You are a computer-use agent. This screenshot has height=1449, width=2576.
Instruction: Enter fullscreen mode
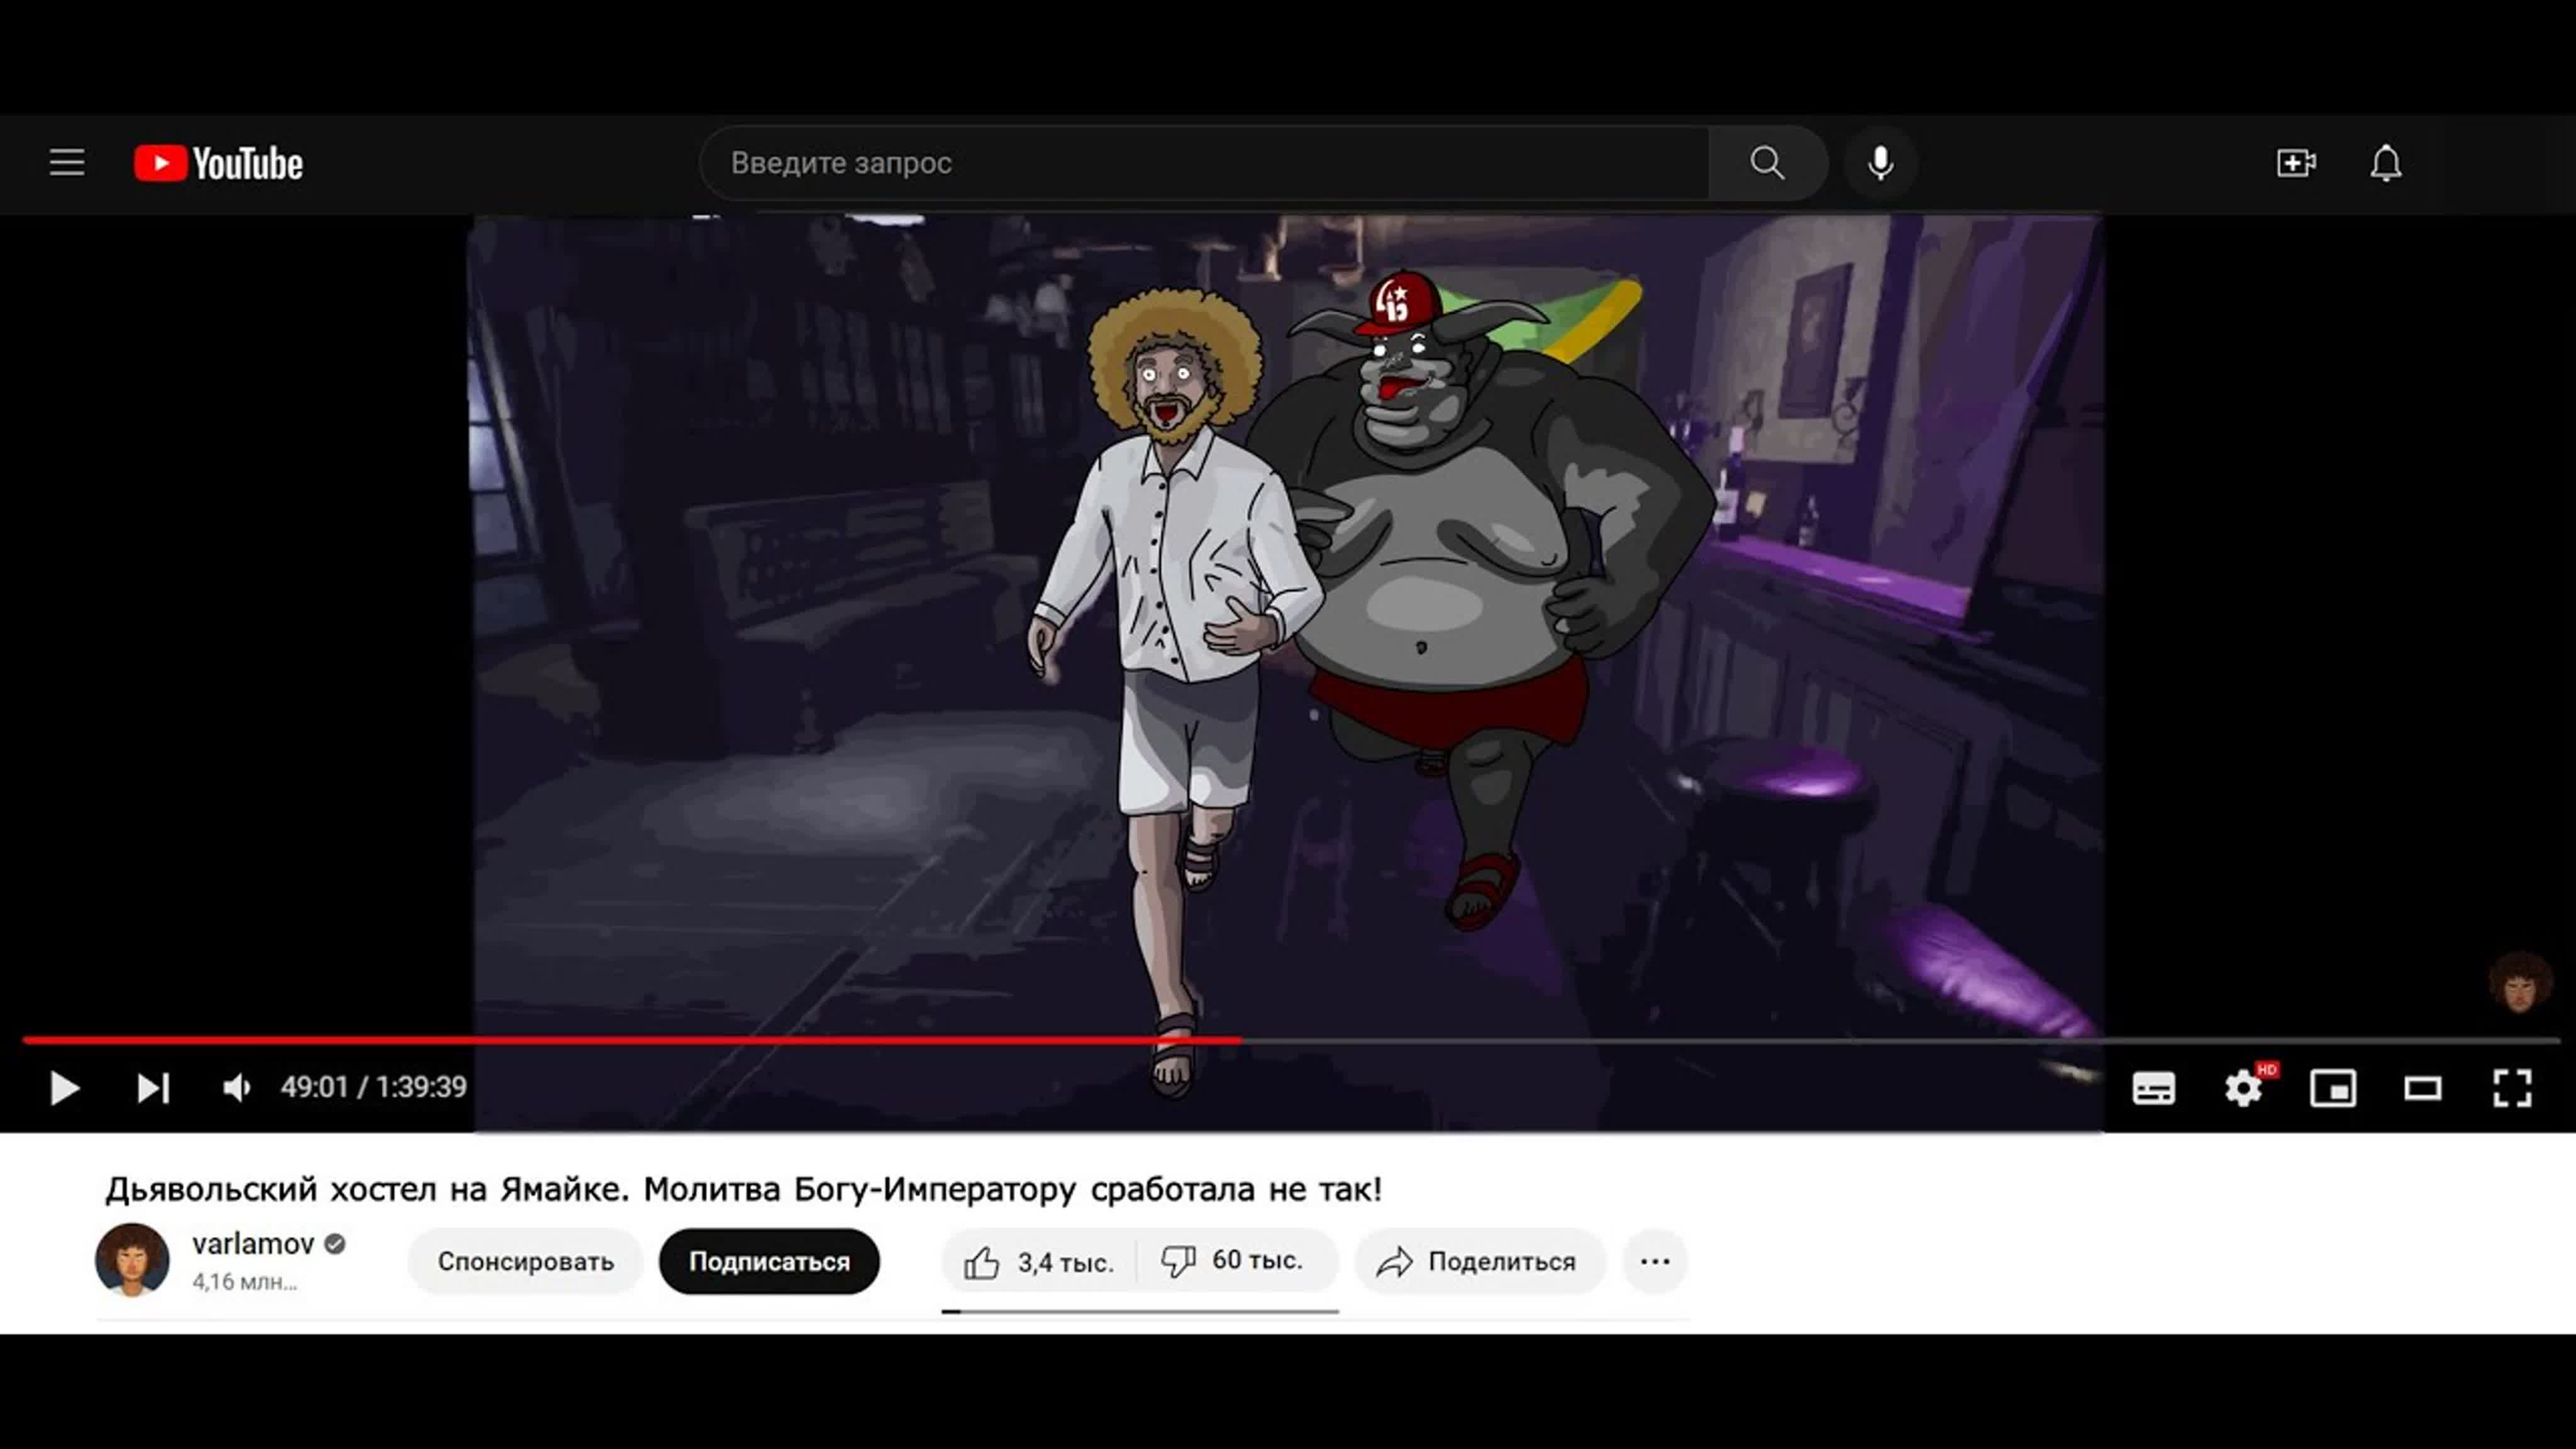[x=2512, y=1088]
